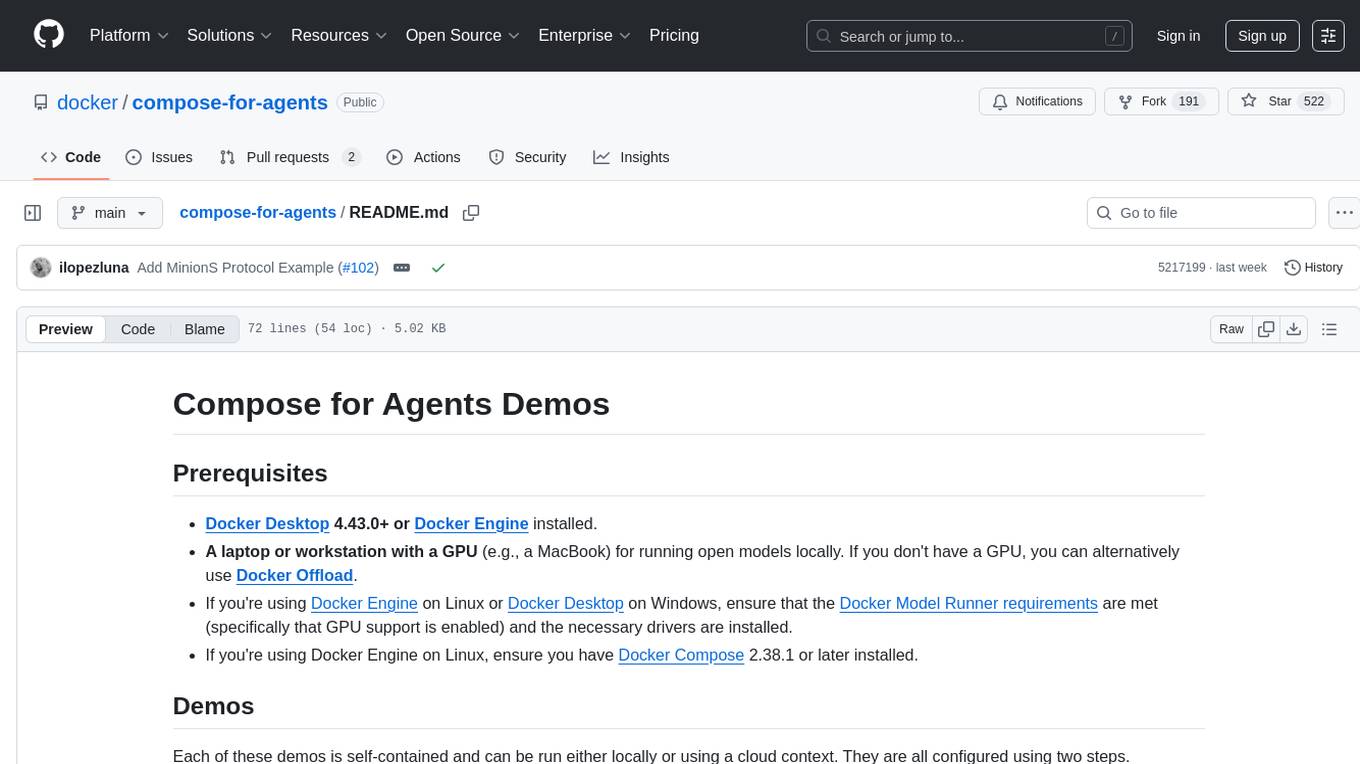Click the pull requests count badge 2

(x=351, y=157)
